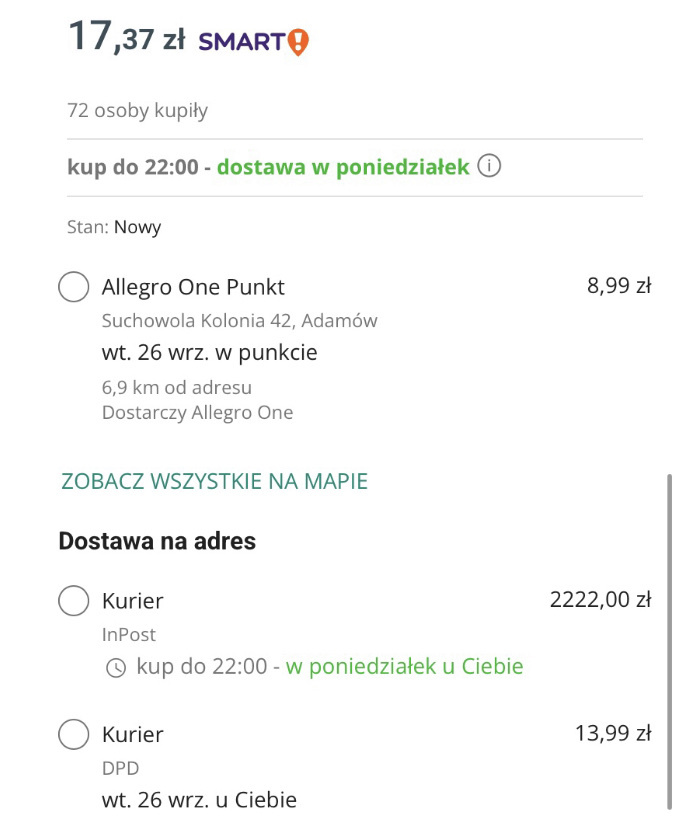680x824 pixels.
Task: Click the 8,99 zł delivery price
Action: click(x=619, y=286)
